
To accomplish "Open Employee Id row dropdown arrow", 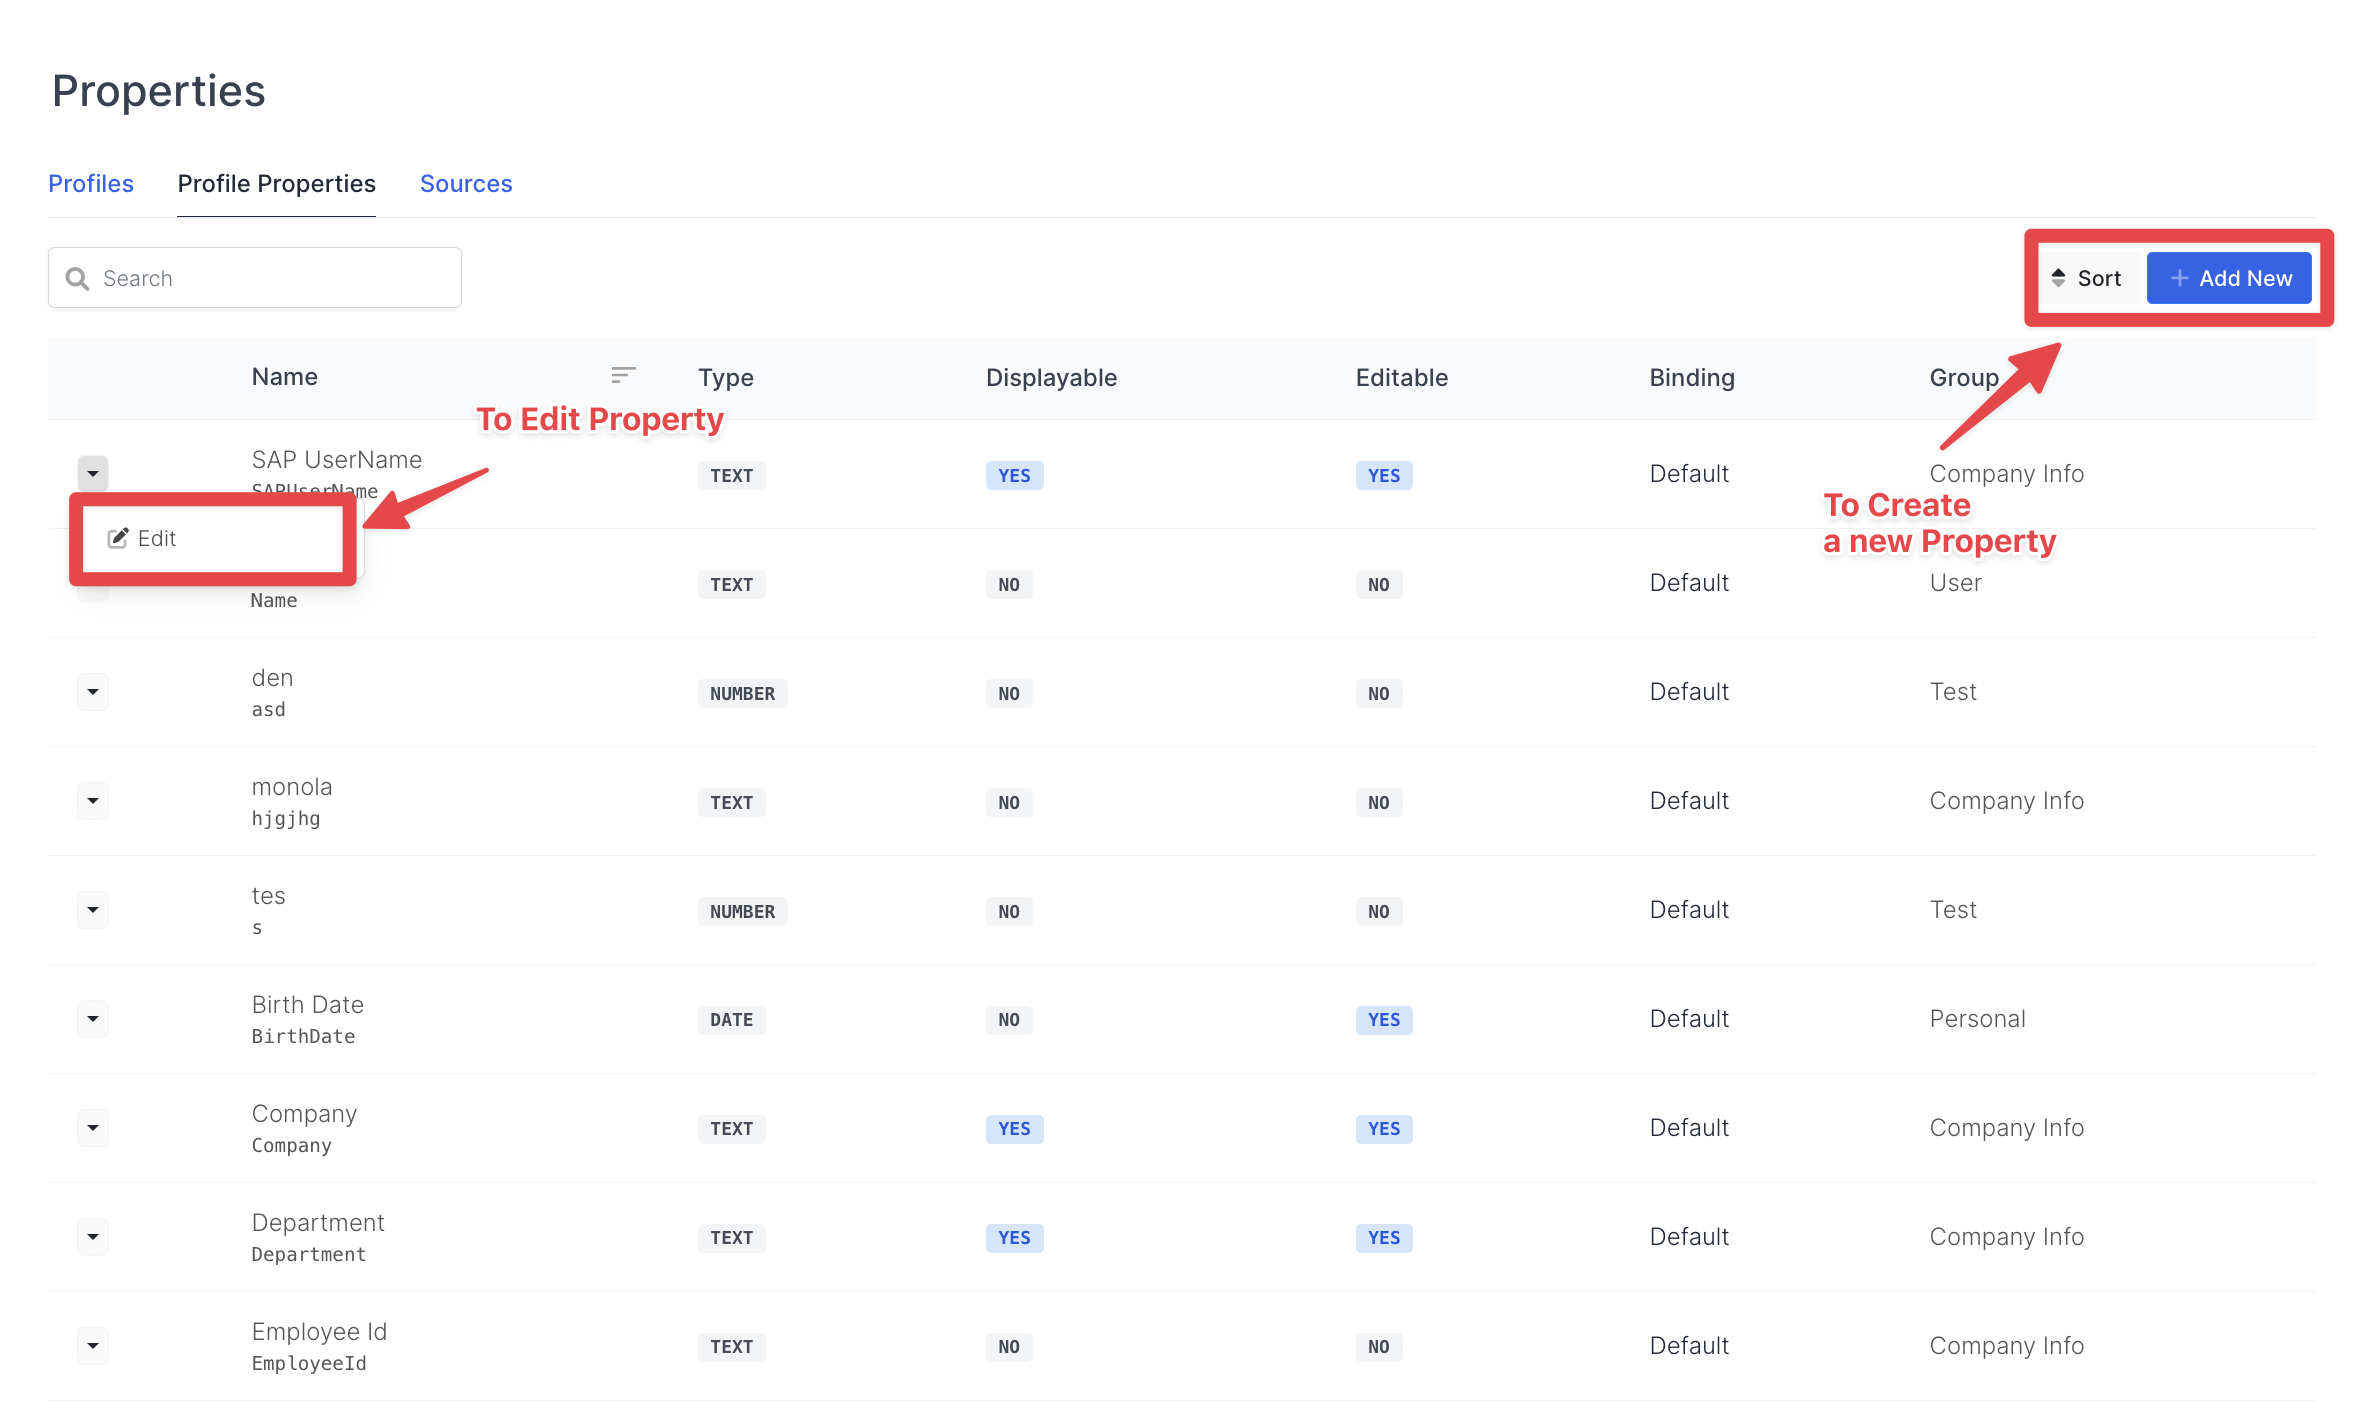I will pyautogui.click(x=93, y=1346).
